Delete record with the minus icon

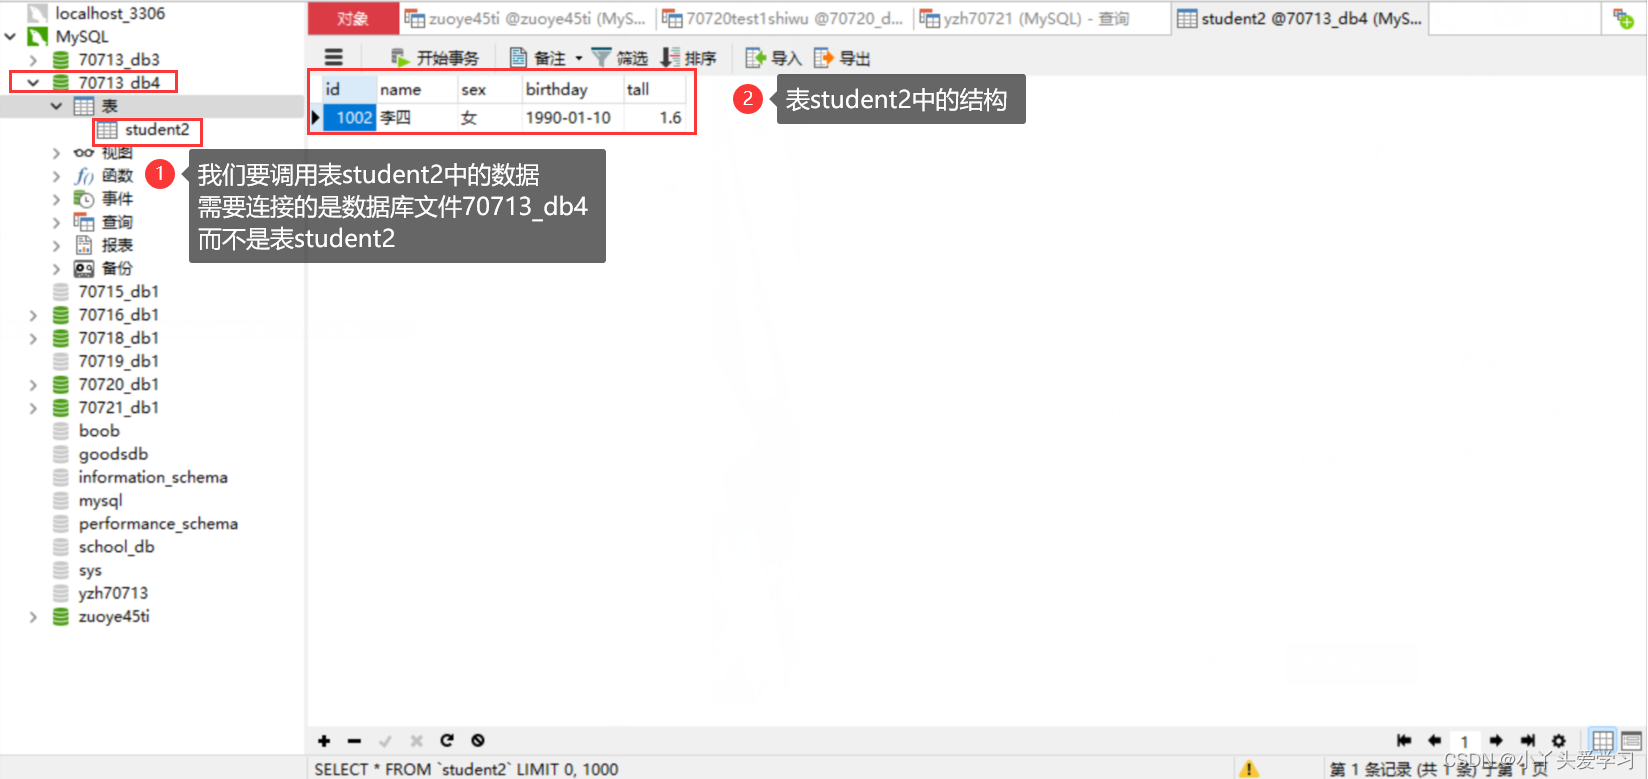click(x=354, y=741)
